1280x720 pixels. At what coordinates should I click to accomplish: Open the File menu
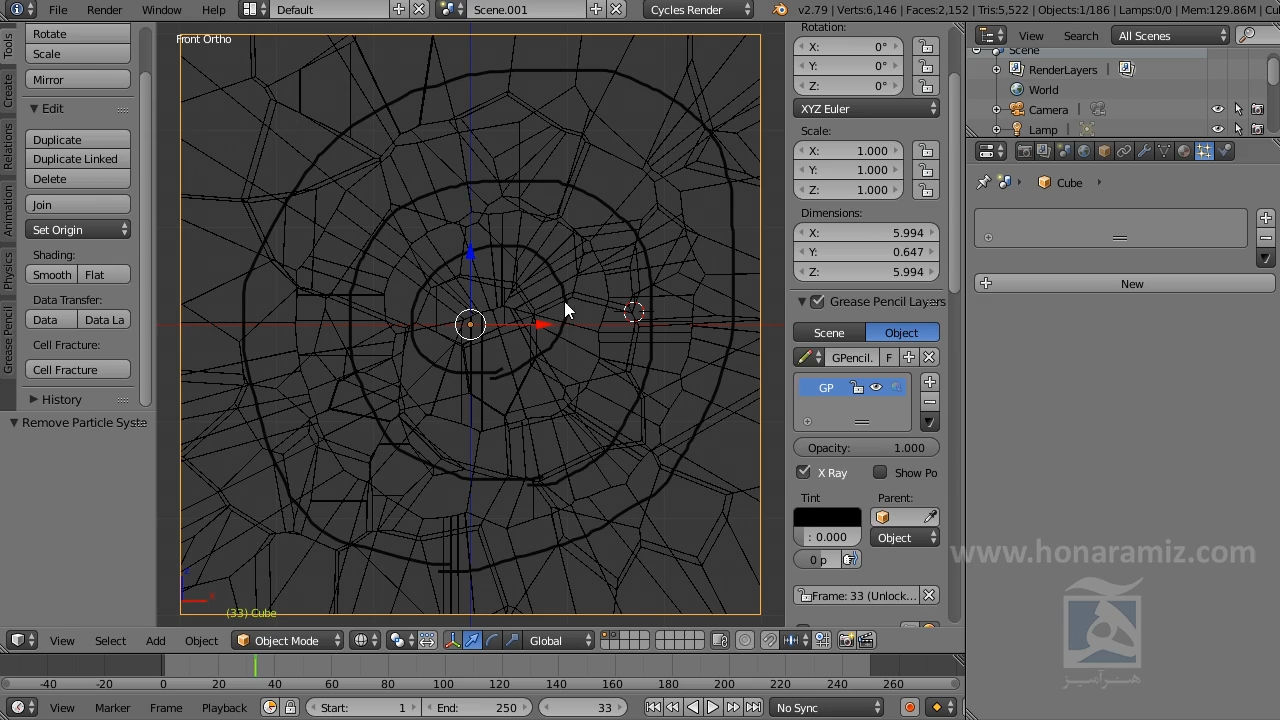(x=58, y=10)
